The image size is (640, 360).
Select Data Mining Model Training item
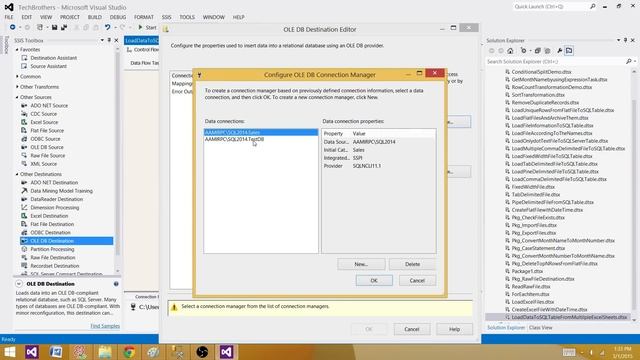(61, 191)
